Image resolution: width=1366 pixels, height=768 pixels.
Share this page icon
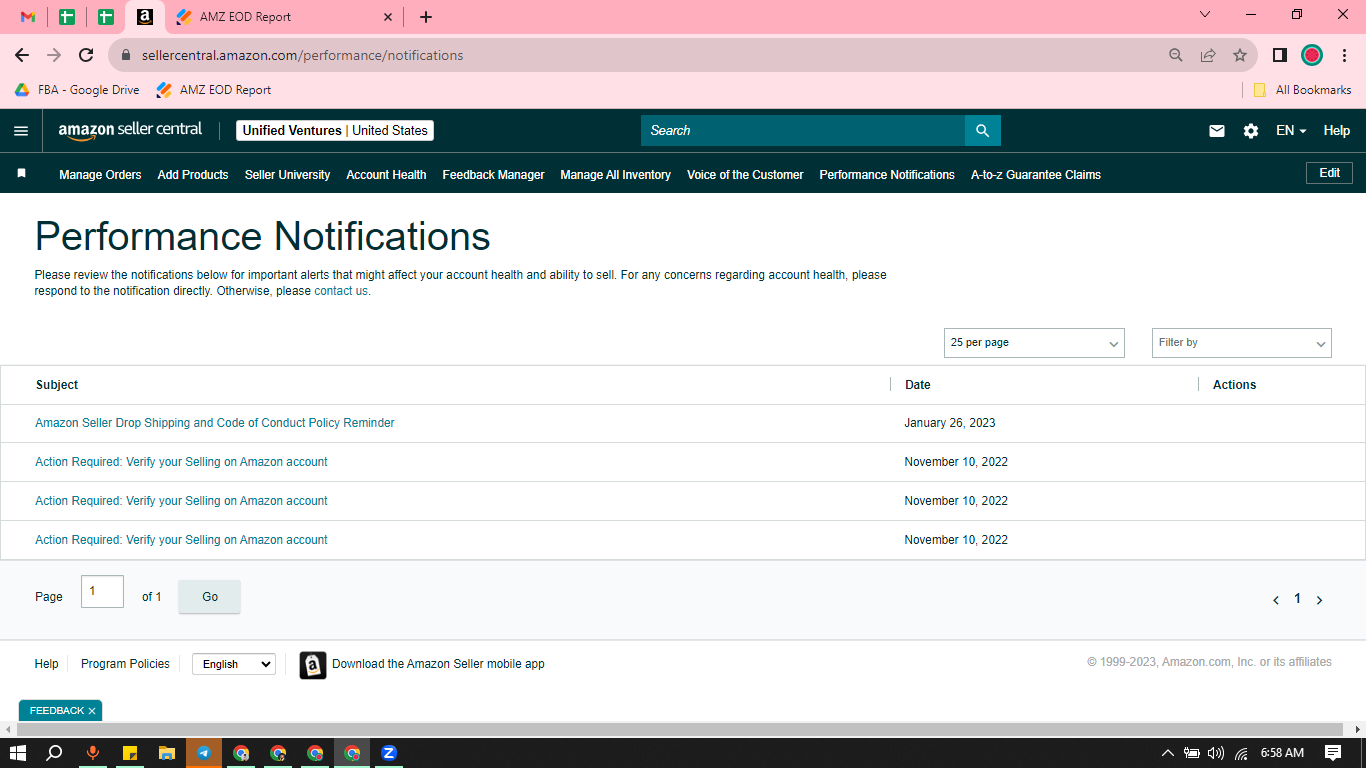click(x=1208, y=55)
